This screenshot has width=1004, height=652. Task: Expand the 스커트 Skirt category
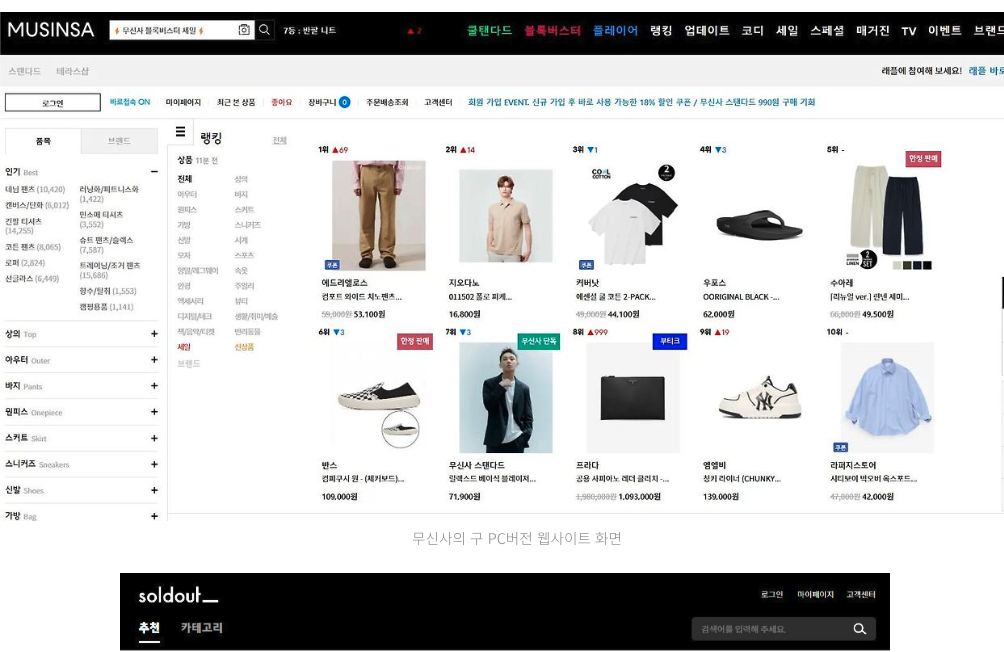154,438
